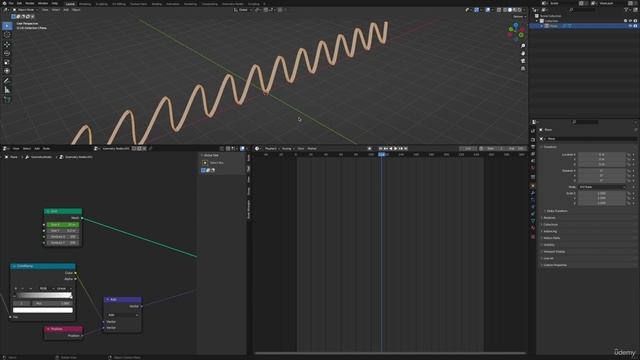
Task: Select the Annotate tool in the viewport toolbar
Action: click(x=7, y=81)
